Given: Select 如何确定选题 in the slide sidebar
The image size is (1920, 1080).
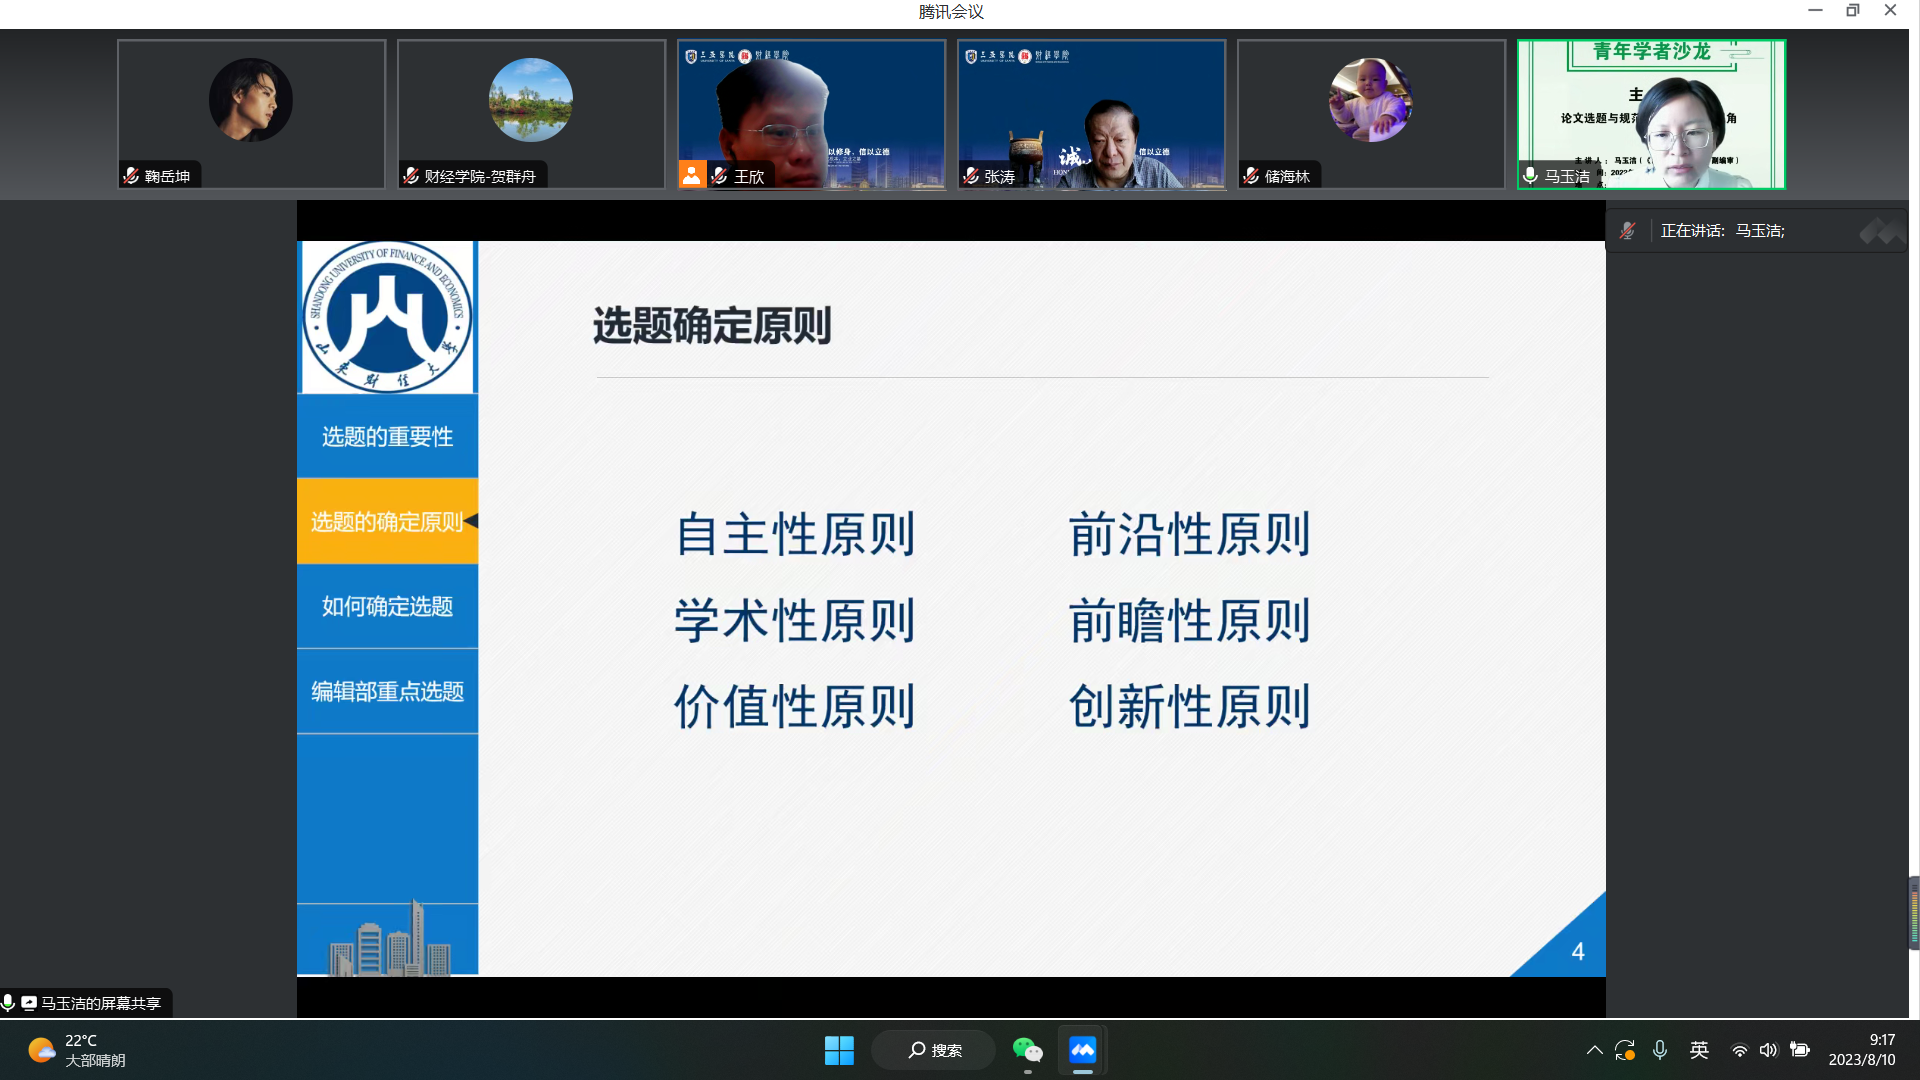Looking at the screenshot, I should pyautogui.click(x=387, y=605).
